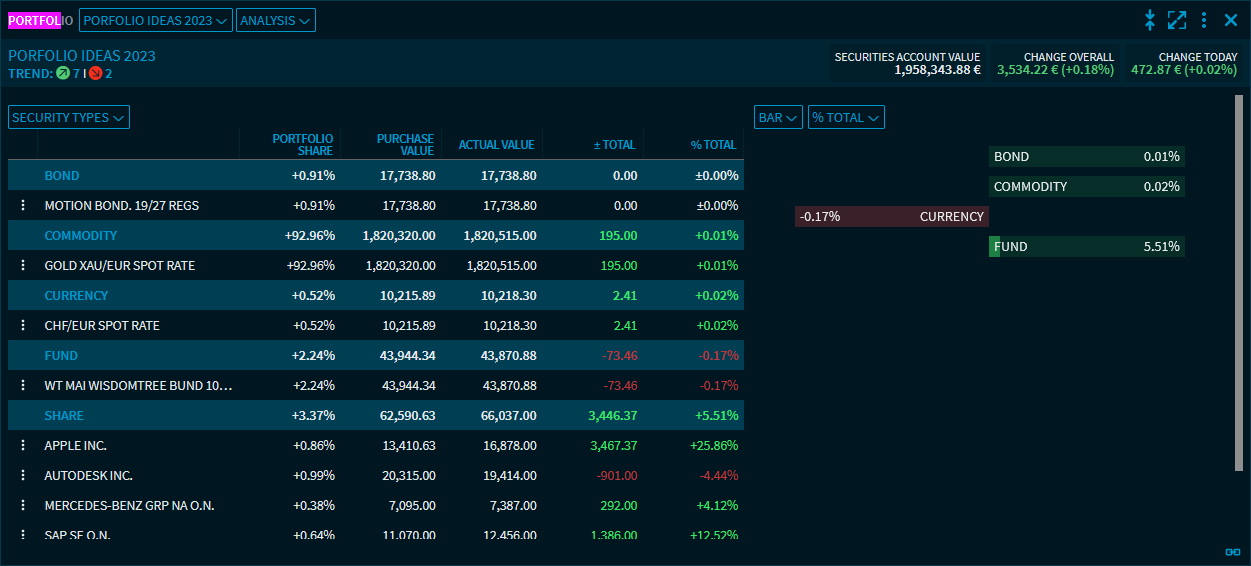Click the red Currency bar in chart
This screenshot has height=566, width=1251.
pos(891,216)
